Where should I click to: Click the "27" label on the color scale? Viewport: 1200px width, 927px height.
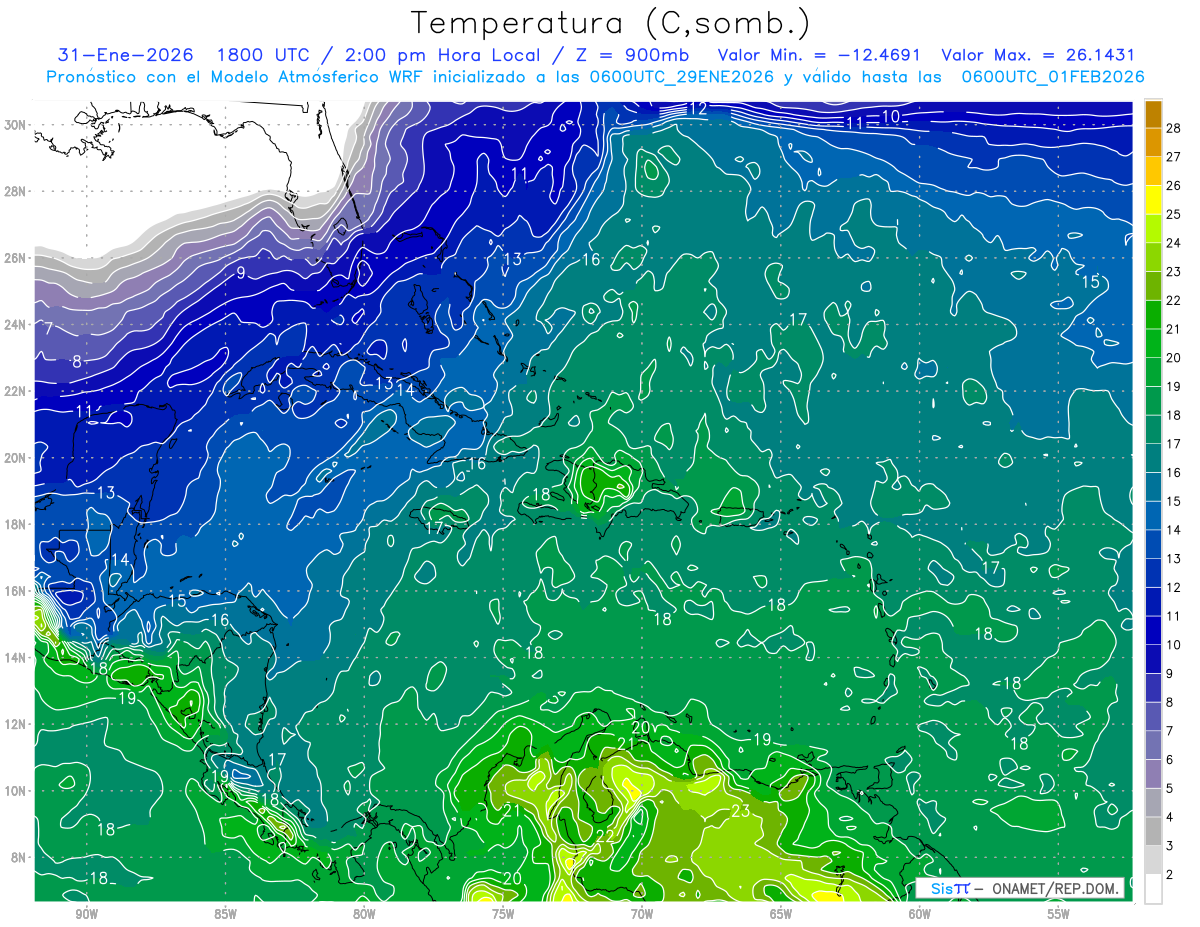[1175, 156]
